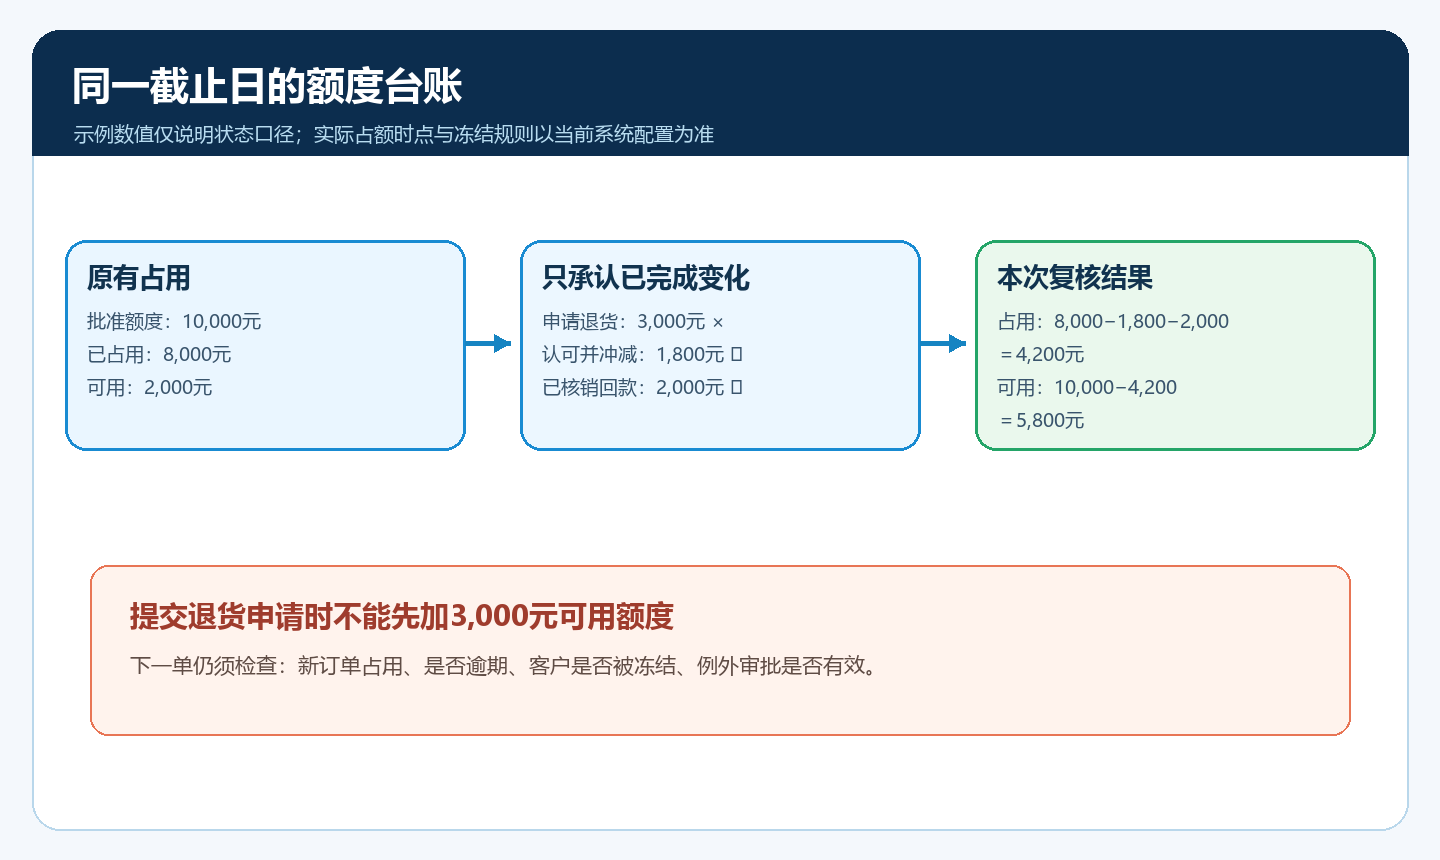The width and height of the screenshot is (1440, 860).
Task: Click the 原有占用 card heading
Action: pyautogui.click(x=139, y=278)
